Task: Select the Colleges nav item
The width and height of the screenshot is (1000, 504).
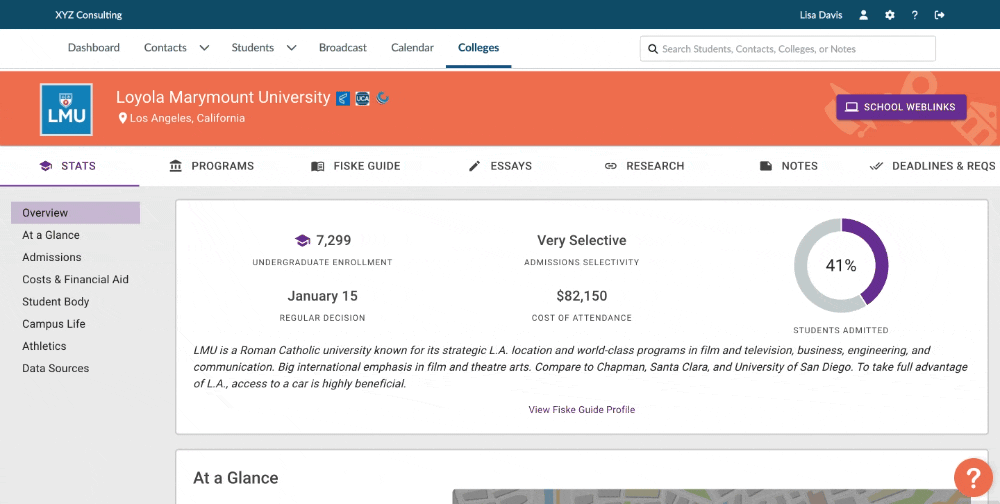Action: [478, 48]
